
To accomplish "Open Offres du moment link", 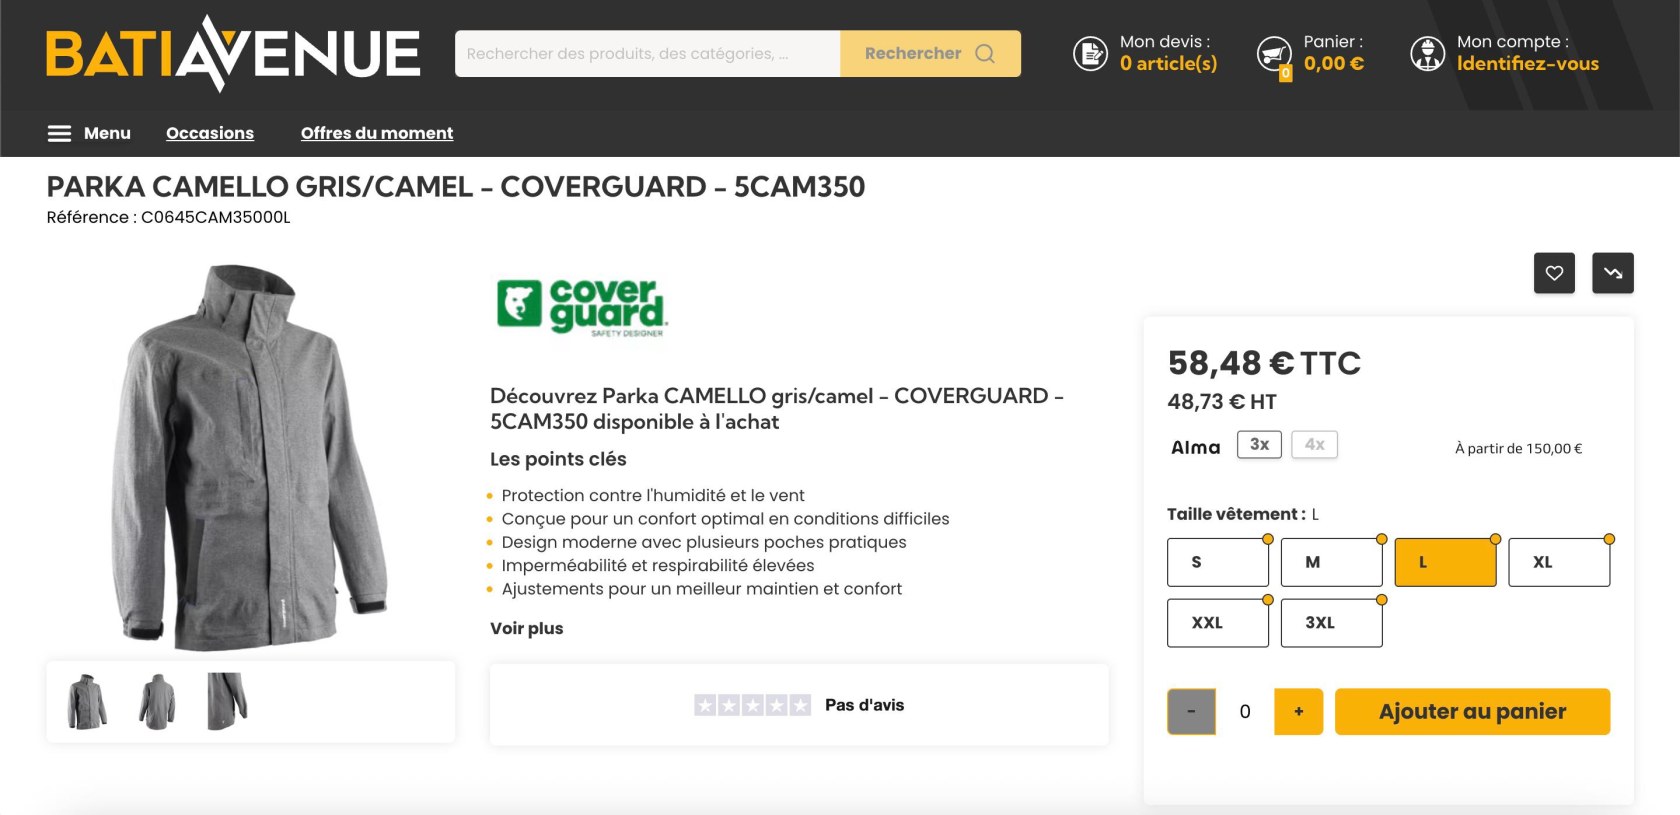I will 377,133.
